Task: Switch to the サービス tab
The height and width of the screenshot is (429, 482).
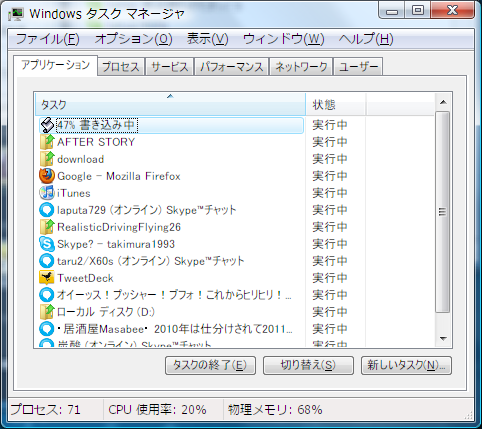Action: pyautogui.click(x=170, y=67)
